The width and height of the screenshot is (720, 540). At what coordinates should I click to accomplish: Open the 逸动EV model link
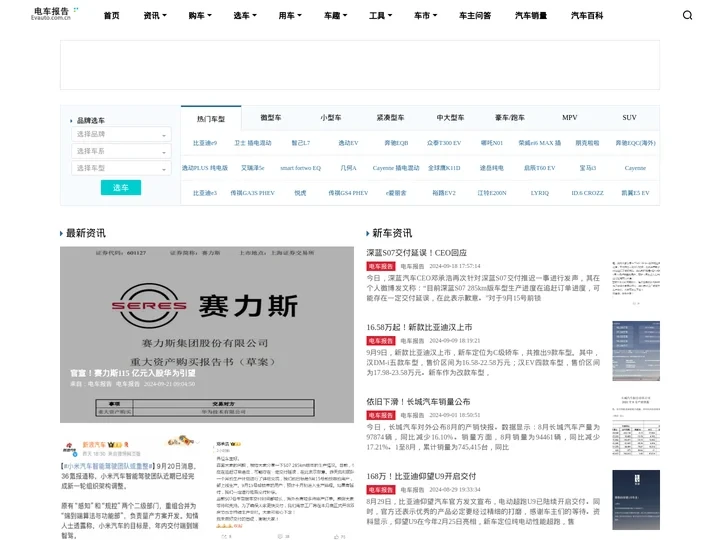click(x=348, y=143)
